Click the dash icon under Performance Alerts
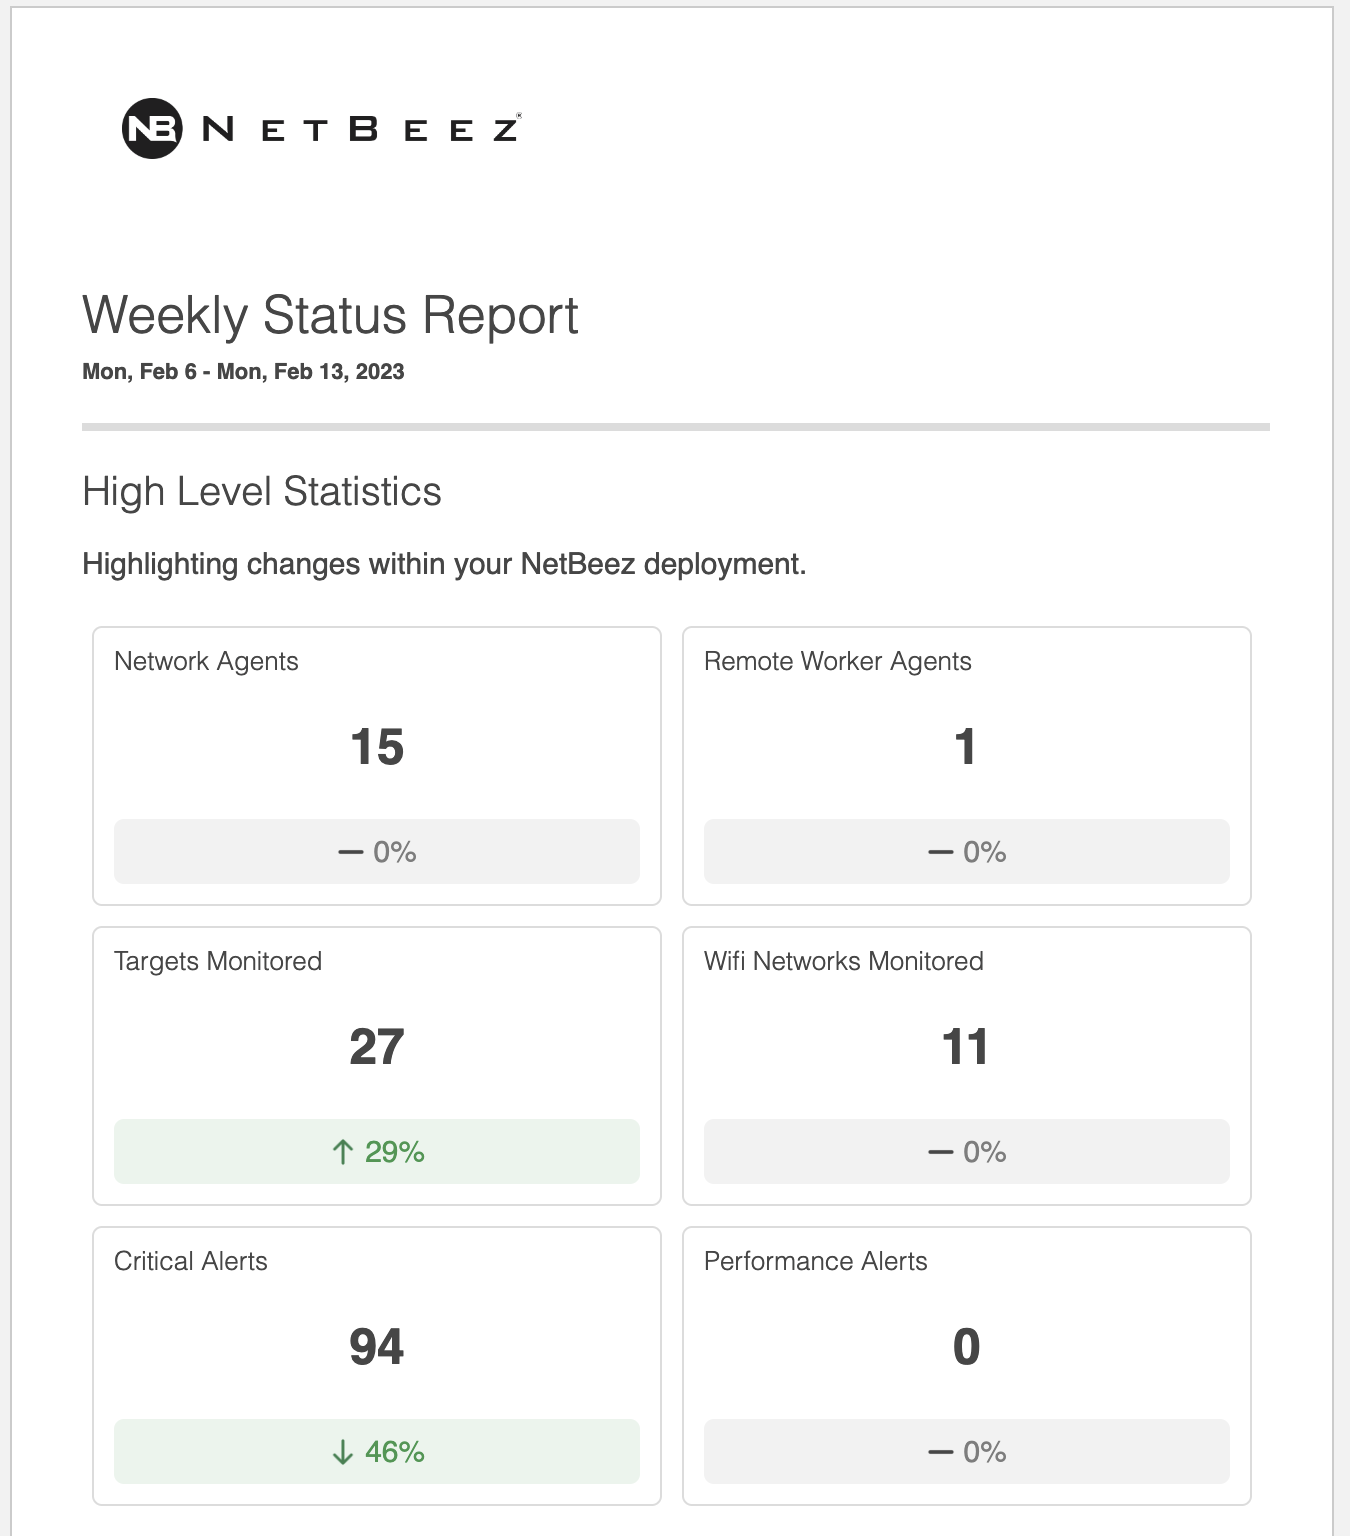This screenshot has height=1536, width=1350. coord(940,1452)
